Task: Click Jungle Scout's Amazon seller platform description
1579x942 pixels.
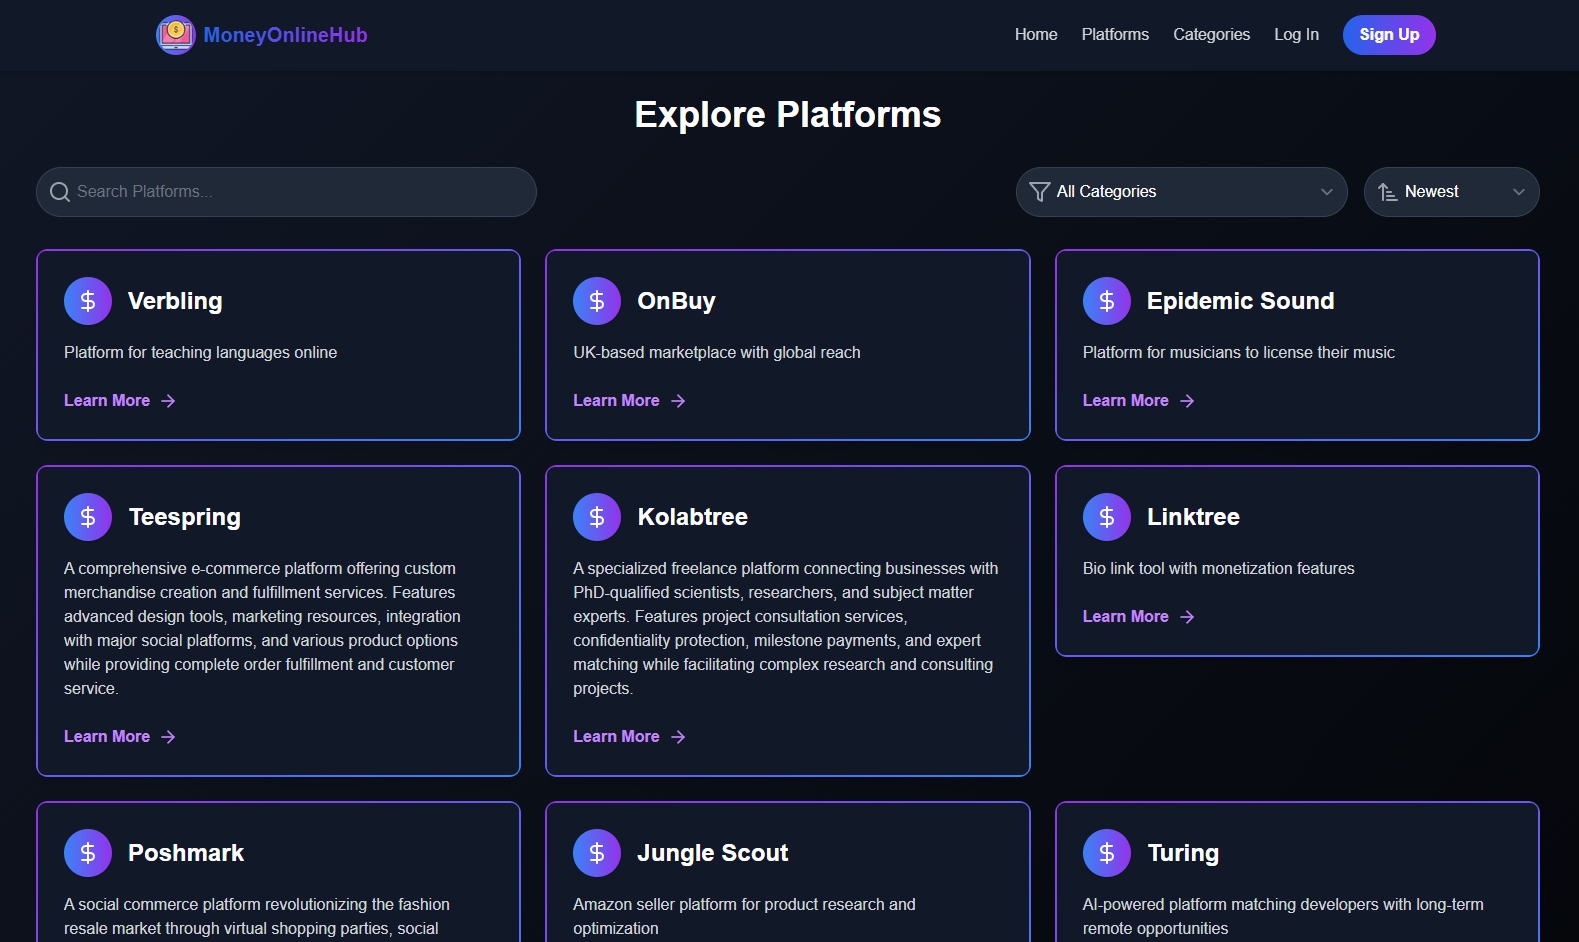Action: pyautogui.click(x=744, y=916)
